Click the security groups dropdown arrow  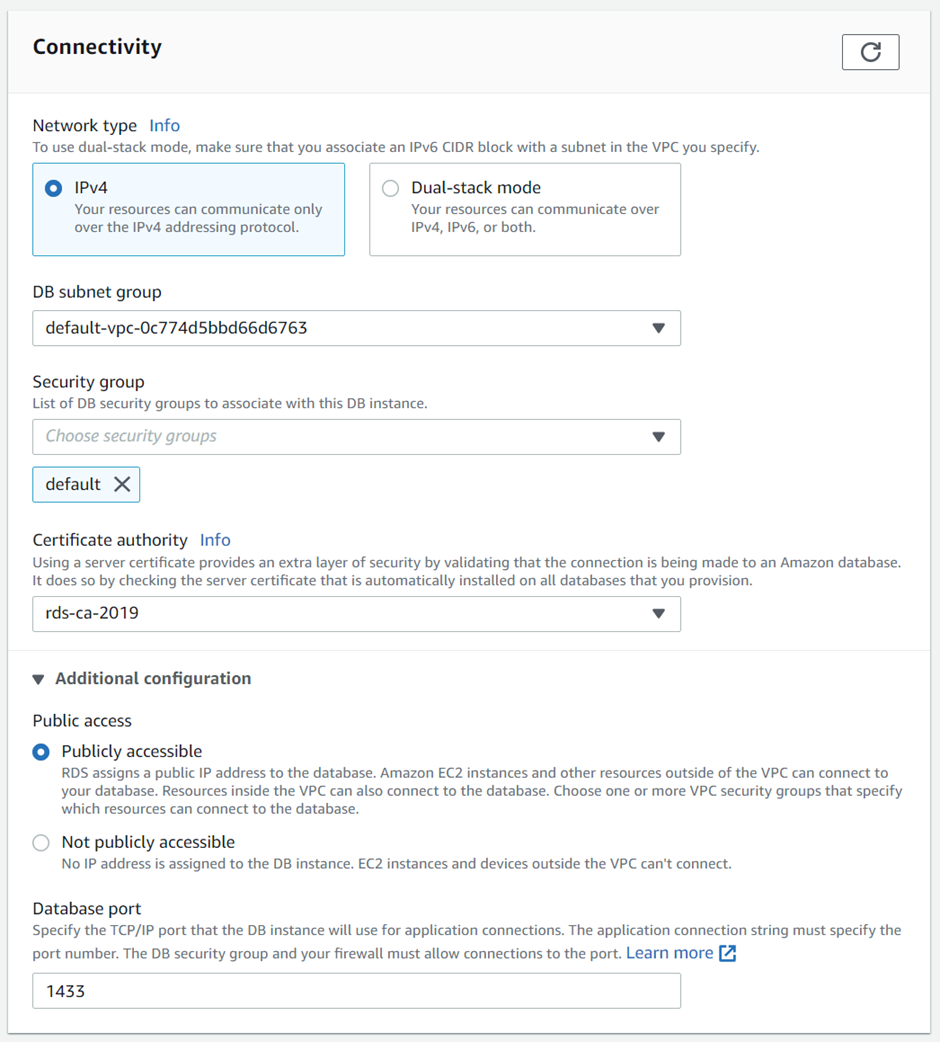tap(658, 437)
